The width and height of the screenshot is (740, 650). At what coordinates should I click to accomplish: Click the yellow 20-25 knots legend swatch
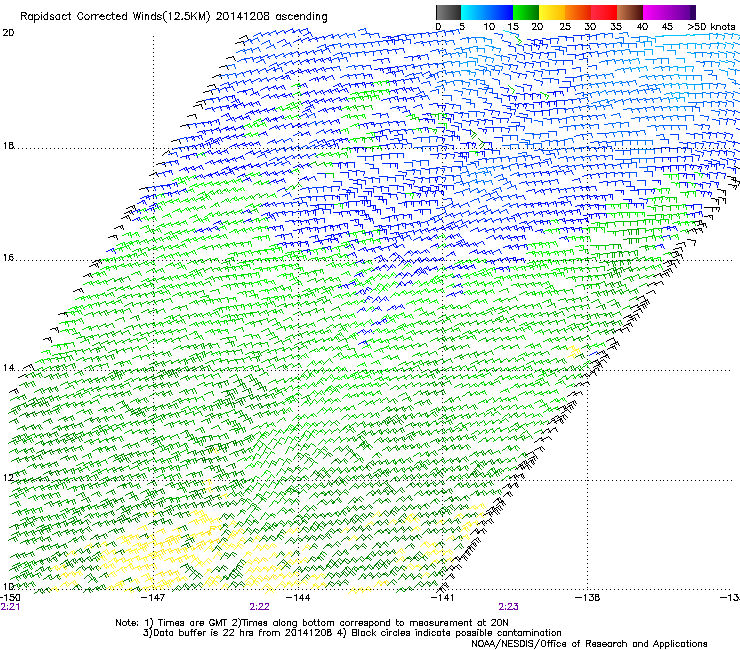point(552,12)
